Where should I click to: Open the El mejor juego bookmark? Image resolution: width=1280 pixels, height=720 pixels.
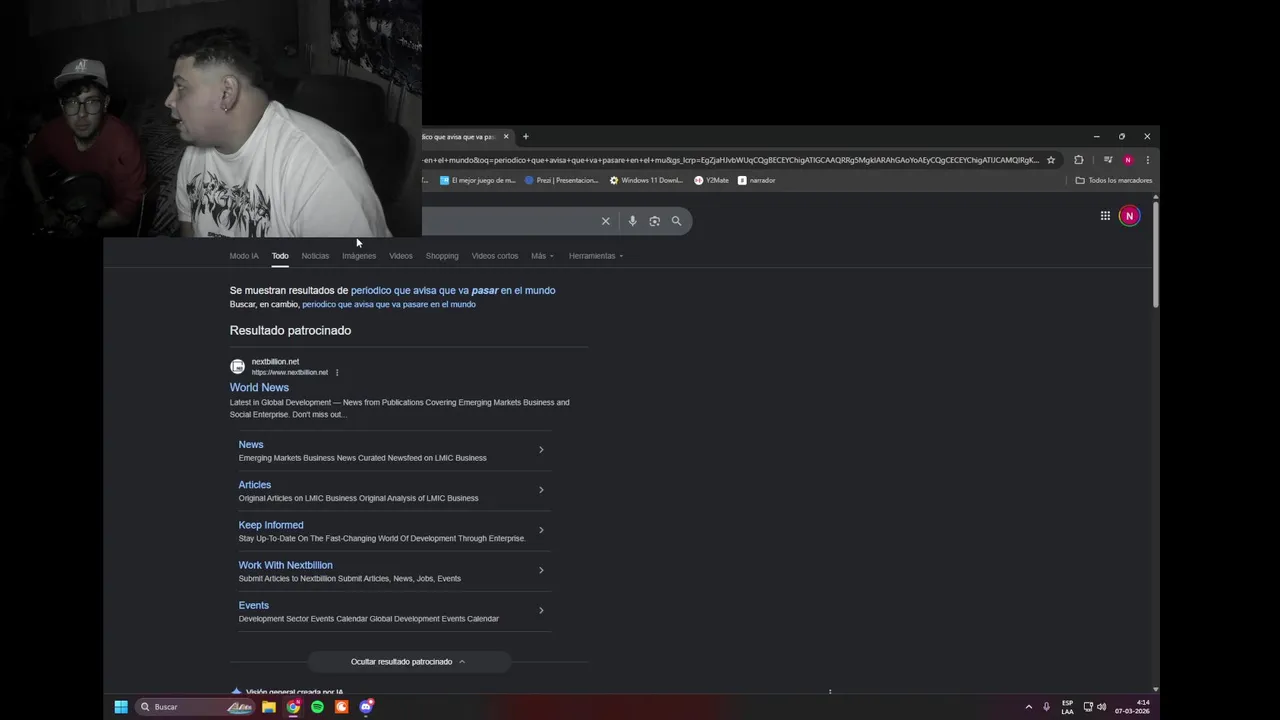click(x=478, y=180)
